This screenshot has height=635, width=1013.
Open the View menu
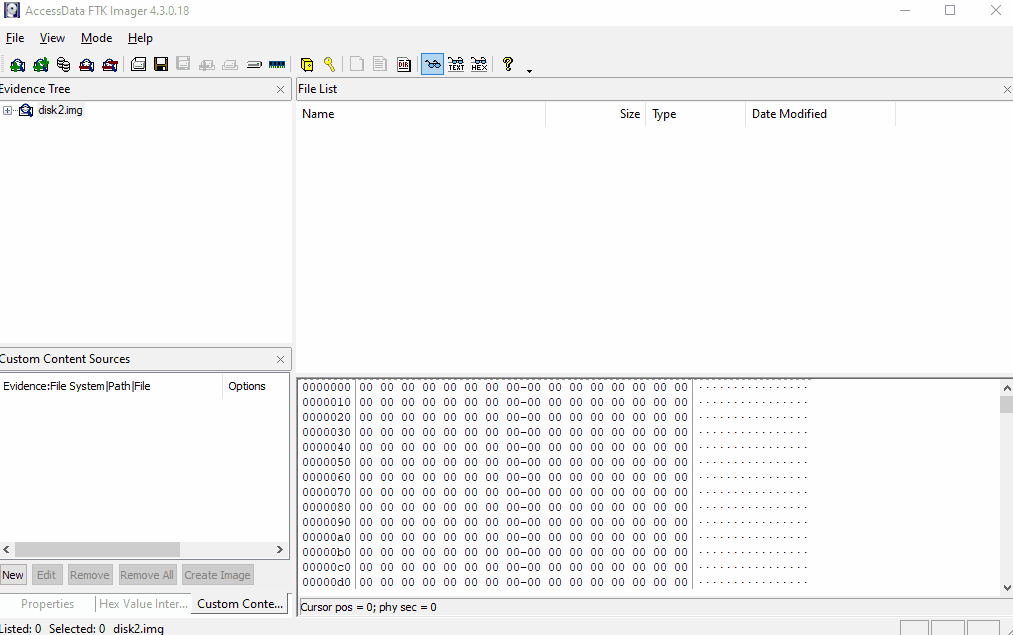52,38
